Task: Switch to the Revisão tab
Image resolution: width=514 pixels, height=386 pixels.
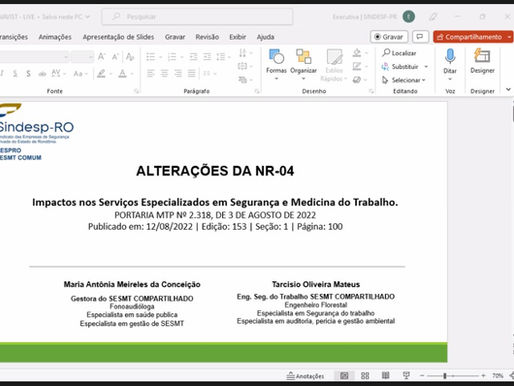Action: click(207, 37)
